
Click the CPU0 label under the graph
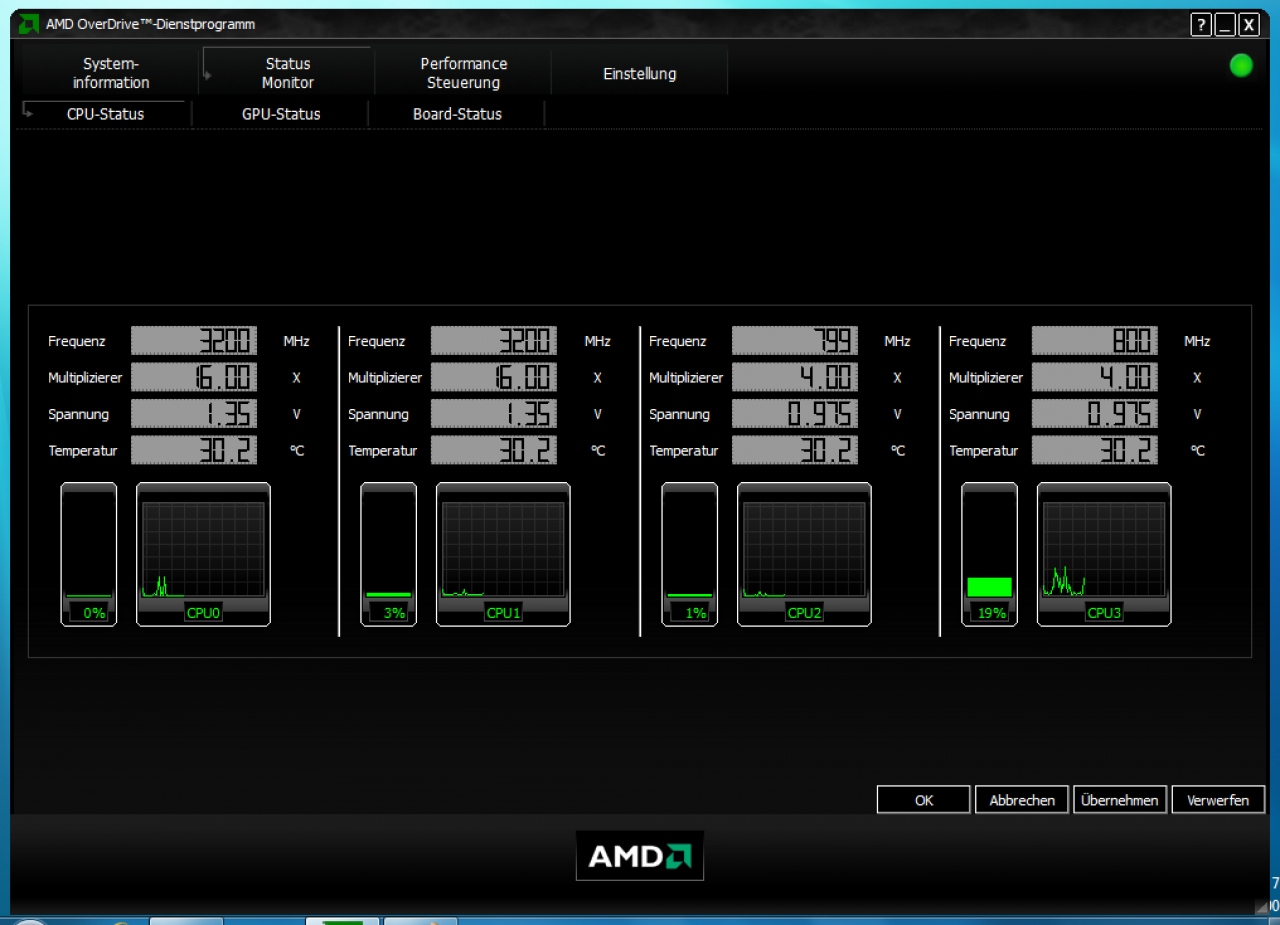(x=203, y=613)
